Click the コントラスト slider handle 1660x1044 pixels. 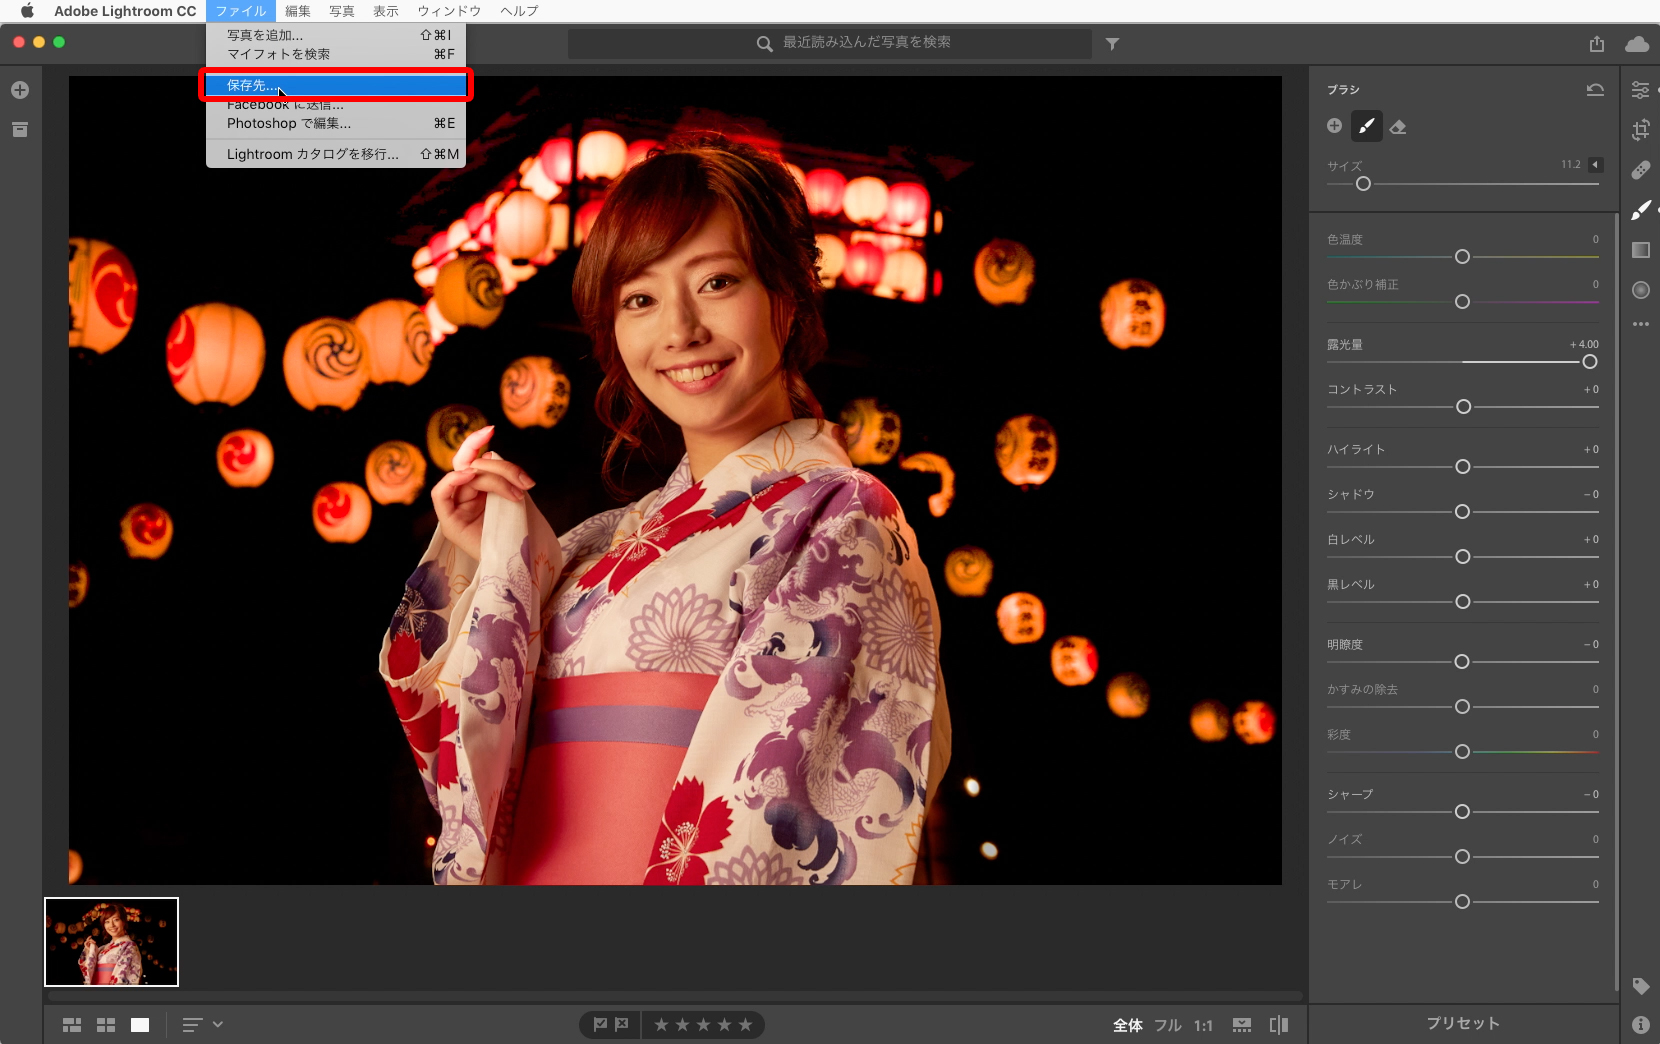click(x=1463, y=407)
